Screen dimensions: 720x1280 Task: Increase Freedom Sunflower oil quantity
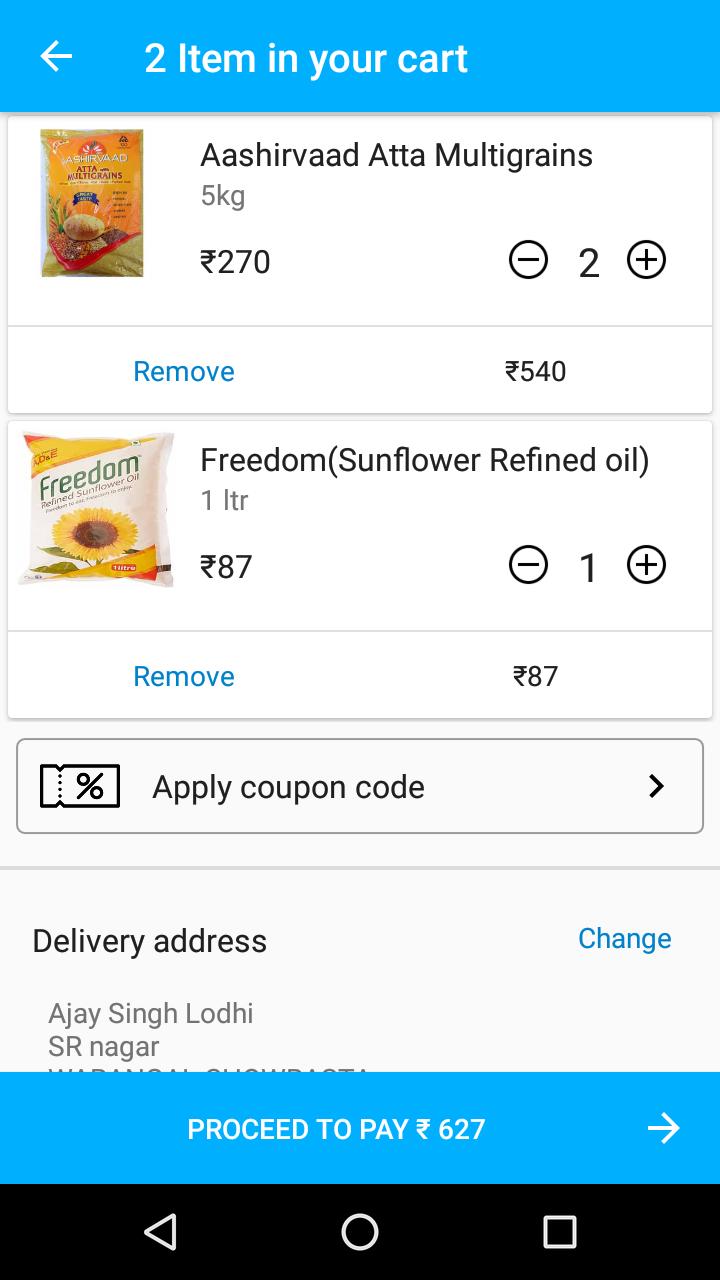646,566
